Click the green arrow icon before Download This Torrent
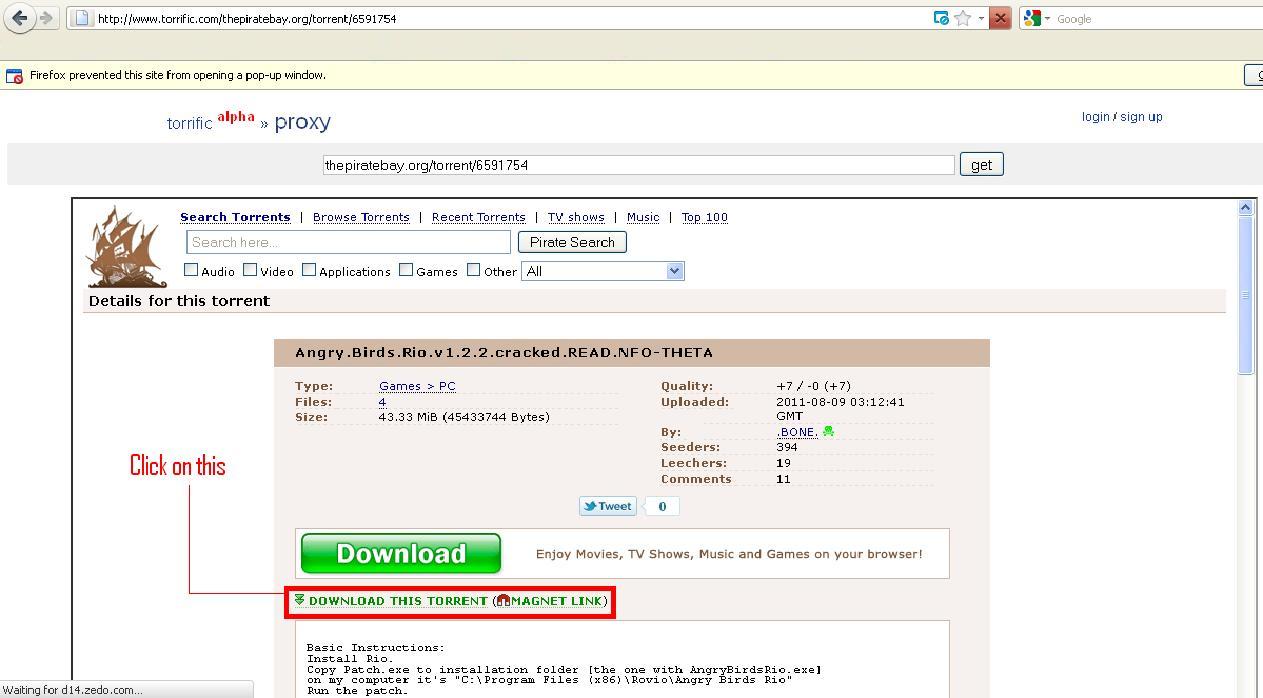The height and width of the screenshot is (698, 1263). tap(300, 600)
